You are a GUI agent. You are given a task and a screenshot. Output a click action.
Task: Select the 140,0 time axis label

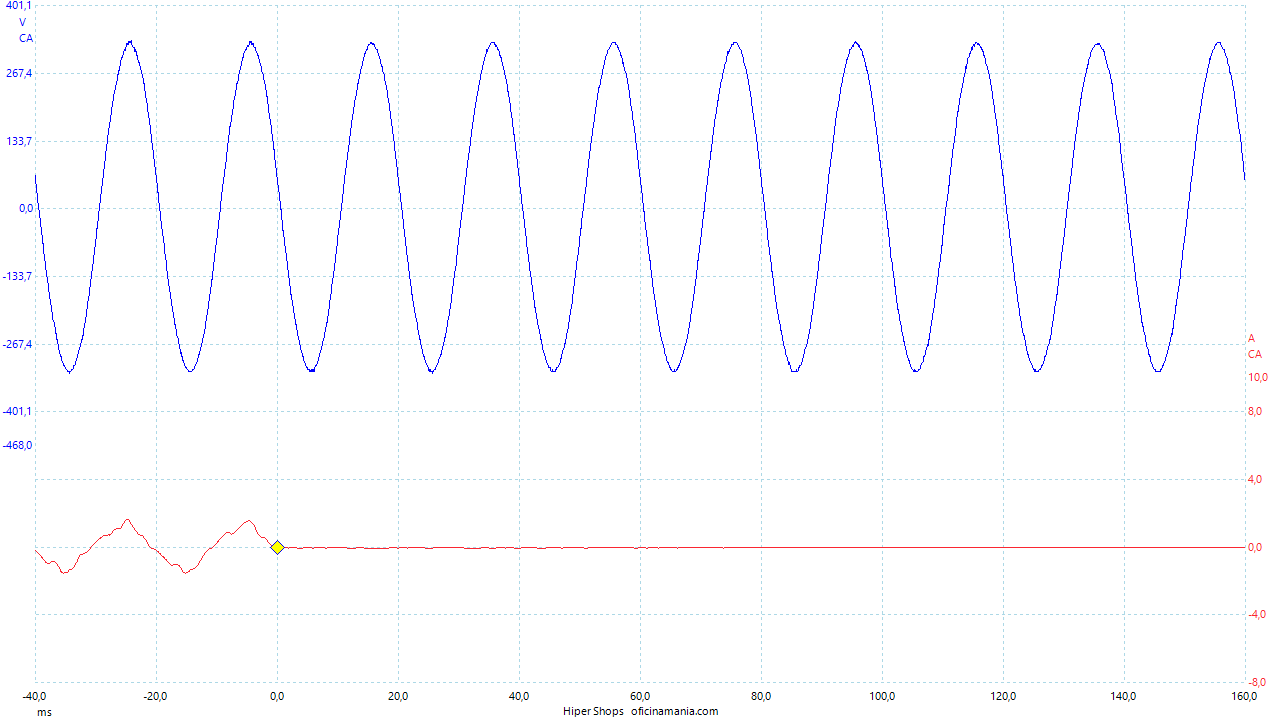[1124, 696]
